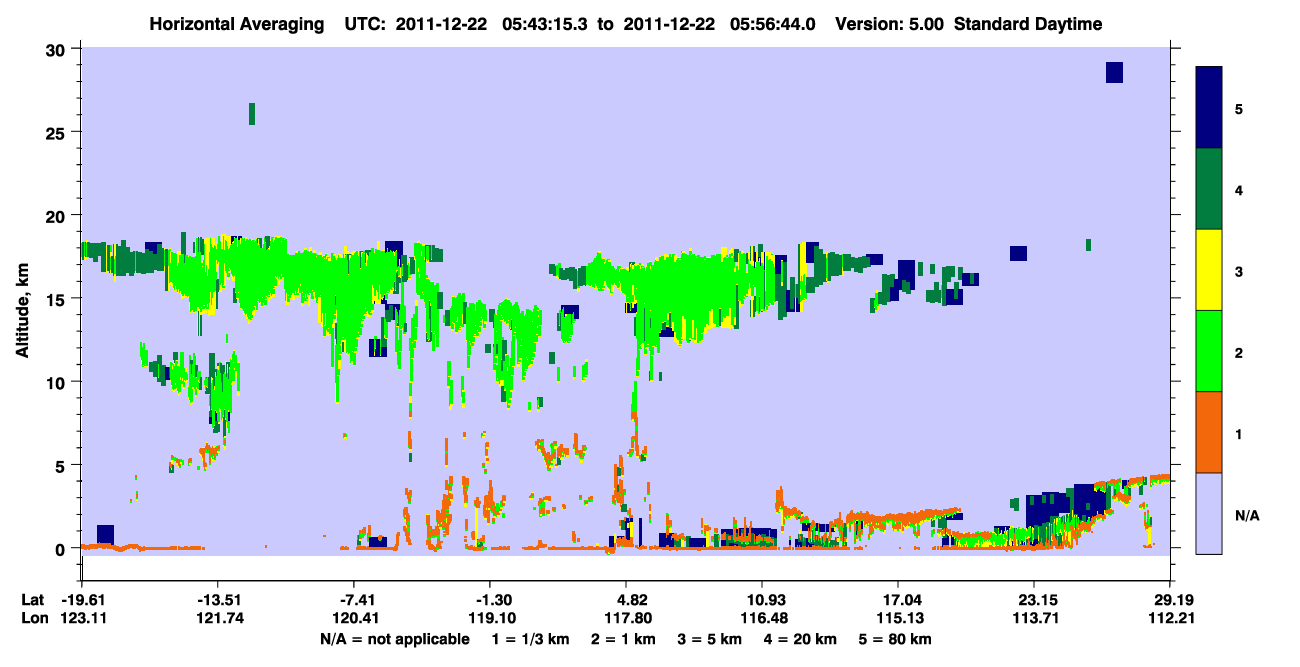Viewport: 1300px width, 667px height.
Task: Click the dark blue block near 28 km altitude
Action: (1114, 72)
